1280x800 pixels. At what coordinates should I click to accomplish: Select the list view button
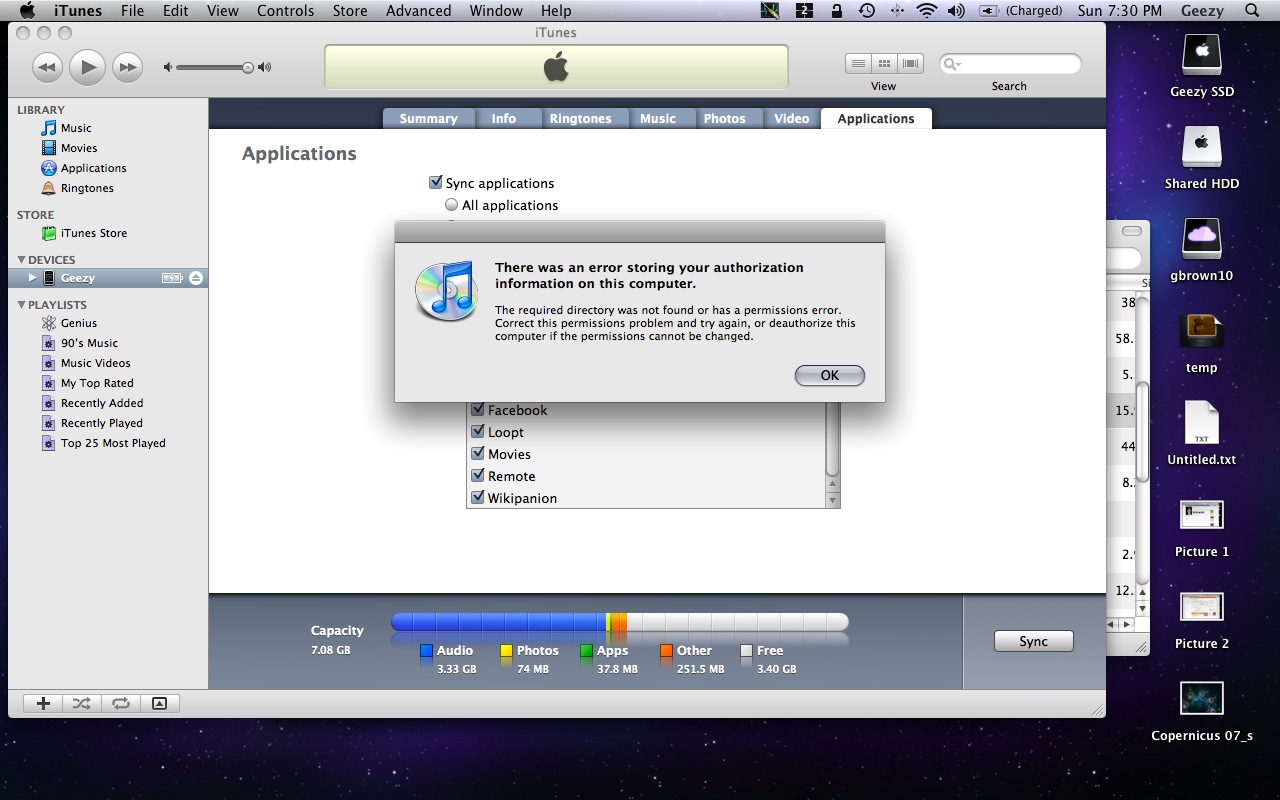tap(858, 63)
